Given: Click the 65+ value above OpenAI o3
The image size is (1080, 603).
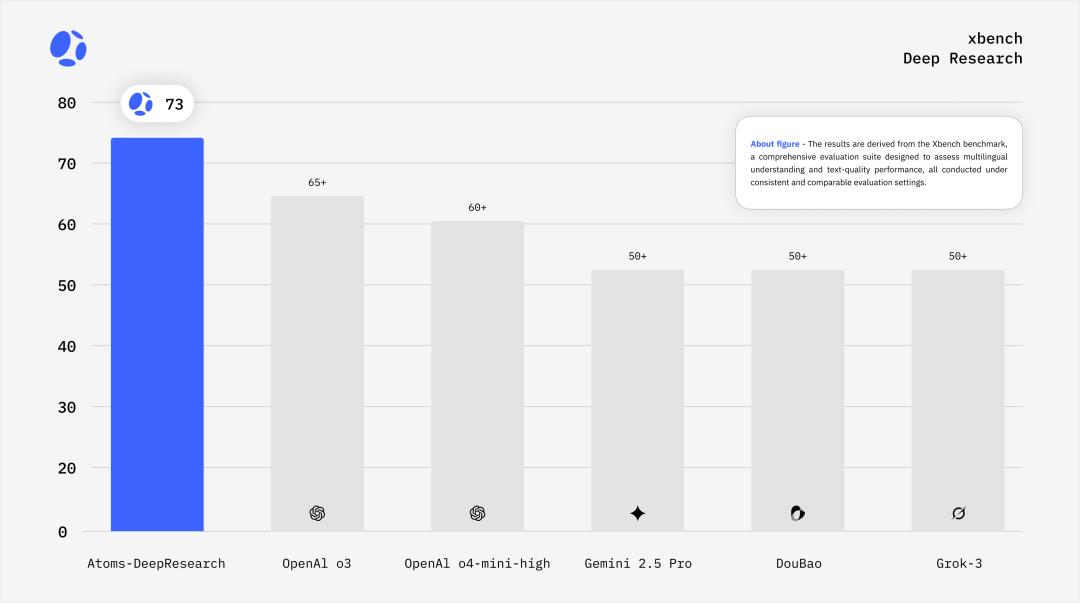Looking at the screenshot, I should click(317, 183).
